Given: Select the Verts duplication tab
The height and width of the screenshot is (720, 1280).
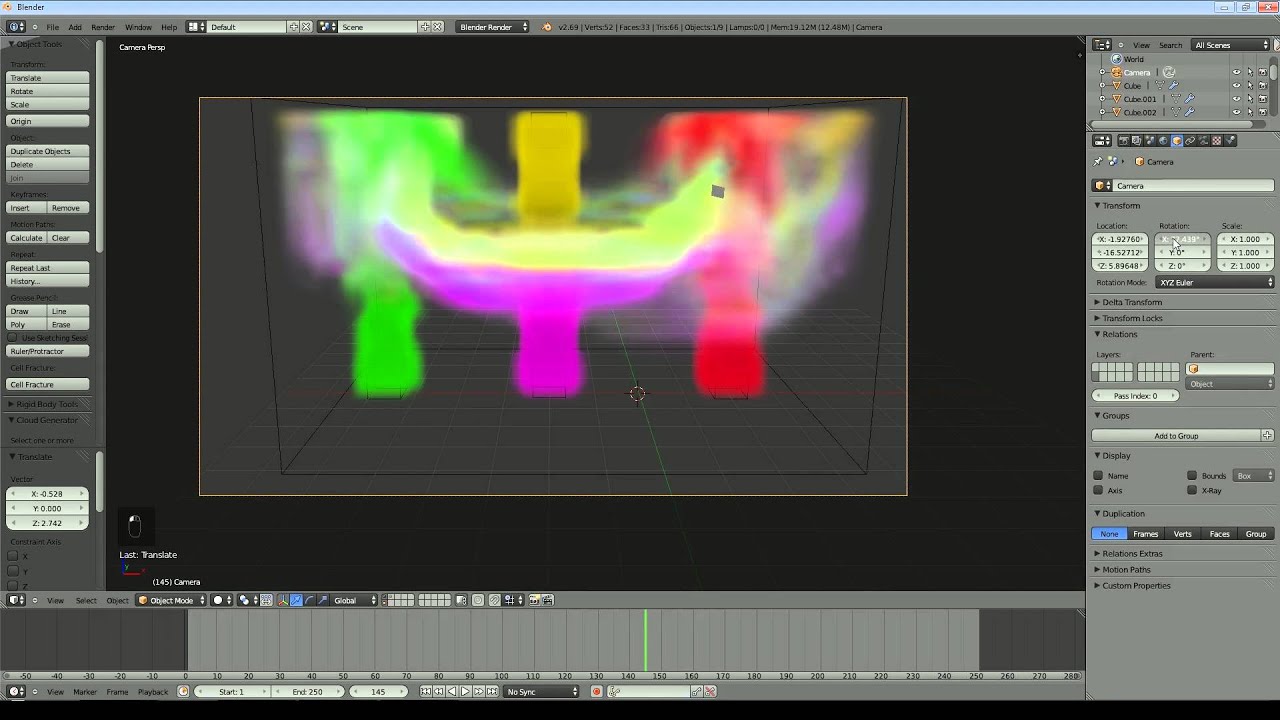Looking at the screenshot, I should [x=1183, y=534].
